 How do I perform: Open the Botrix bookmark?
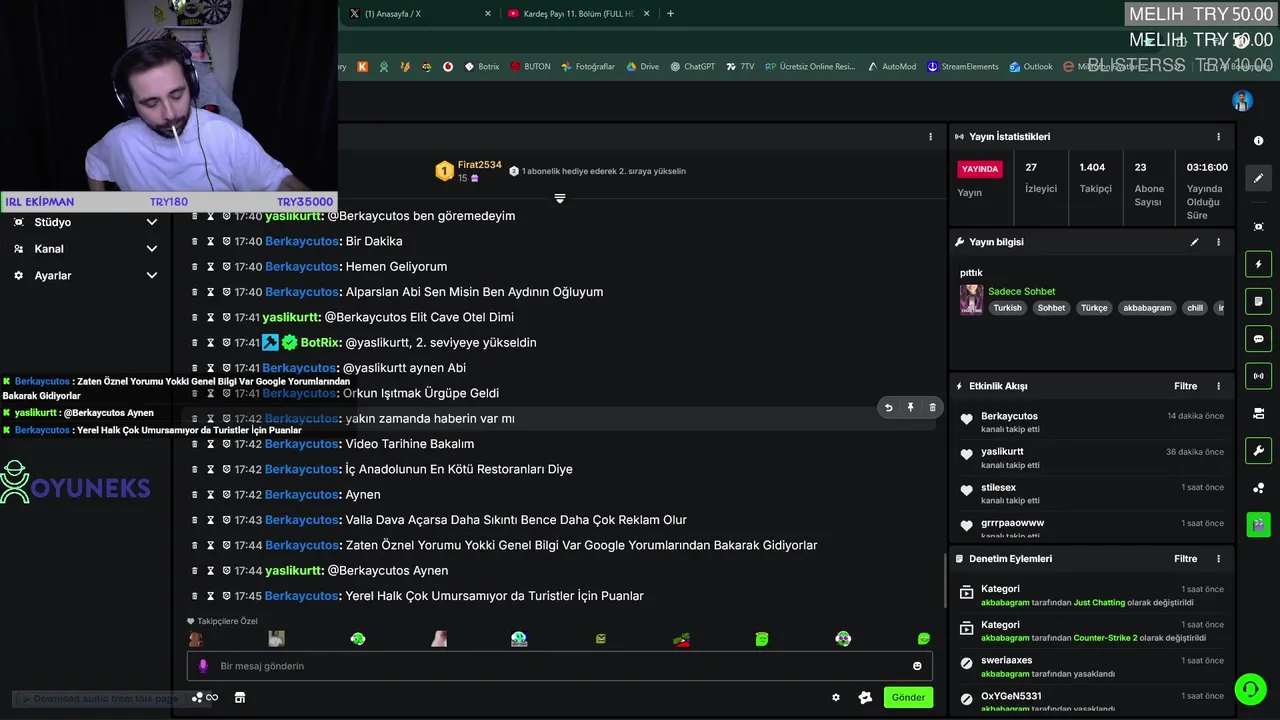point(480,67)
